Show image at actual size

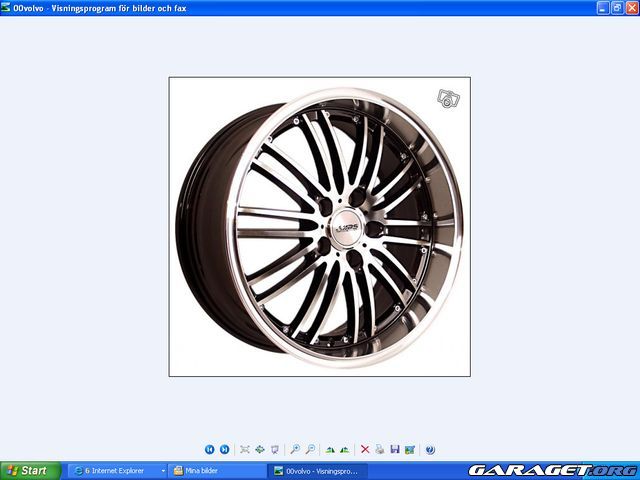click(260, 449)
